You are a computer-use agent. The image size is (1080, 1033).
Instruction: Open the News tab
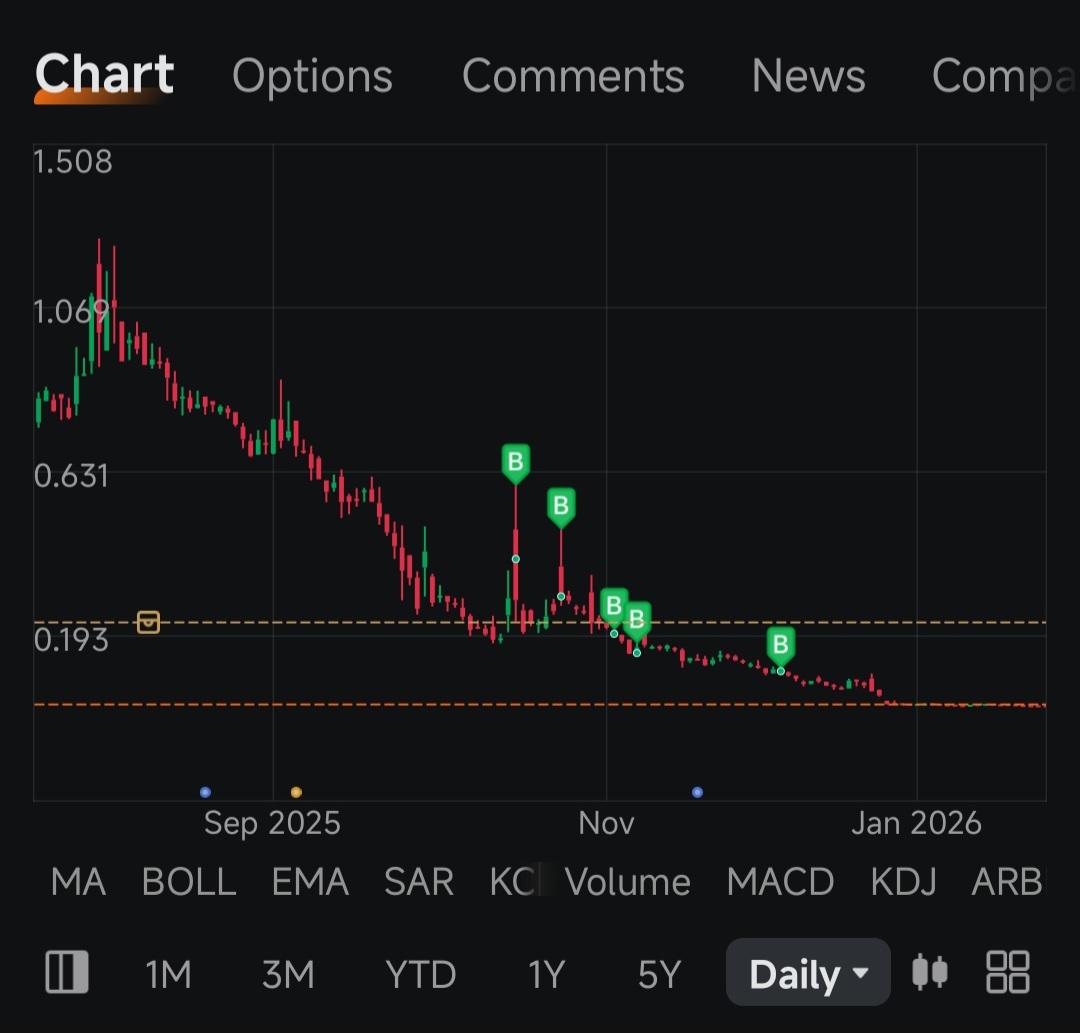pyautogui.click(x=808, y=76)
